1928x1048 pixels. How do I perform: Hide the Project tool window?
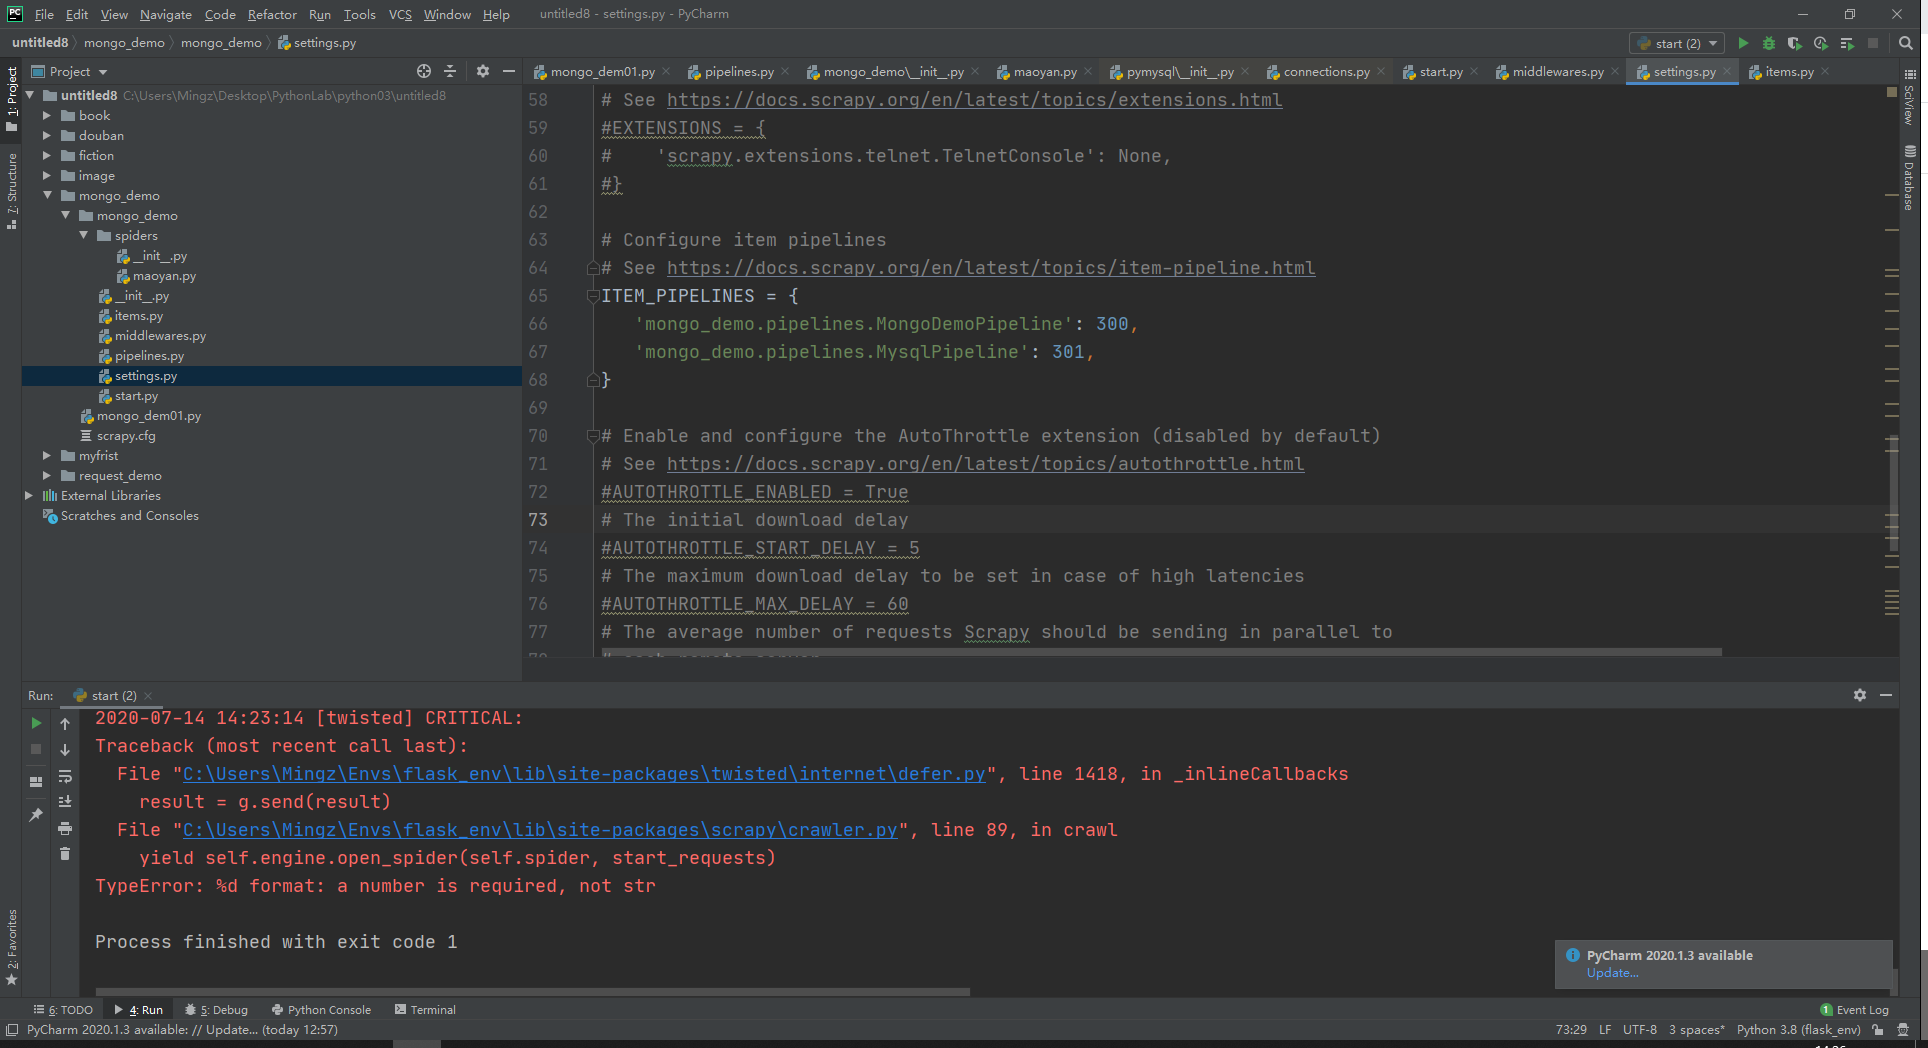pos(508,71)
